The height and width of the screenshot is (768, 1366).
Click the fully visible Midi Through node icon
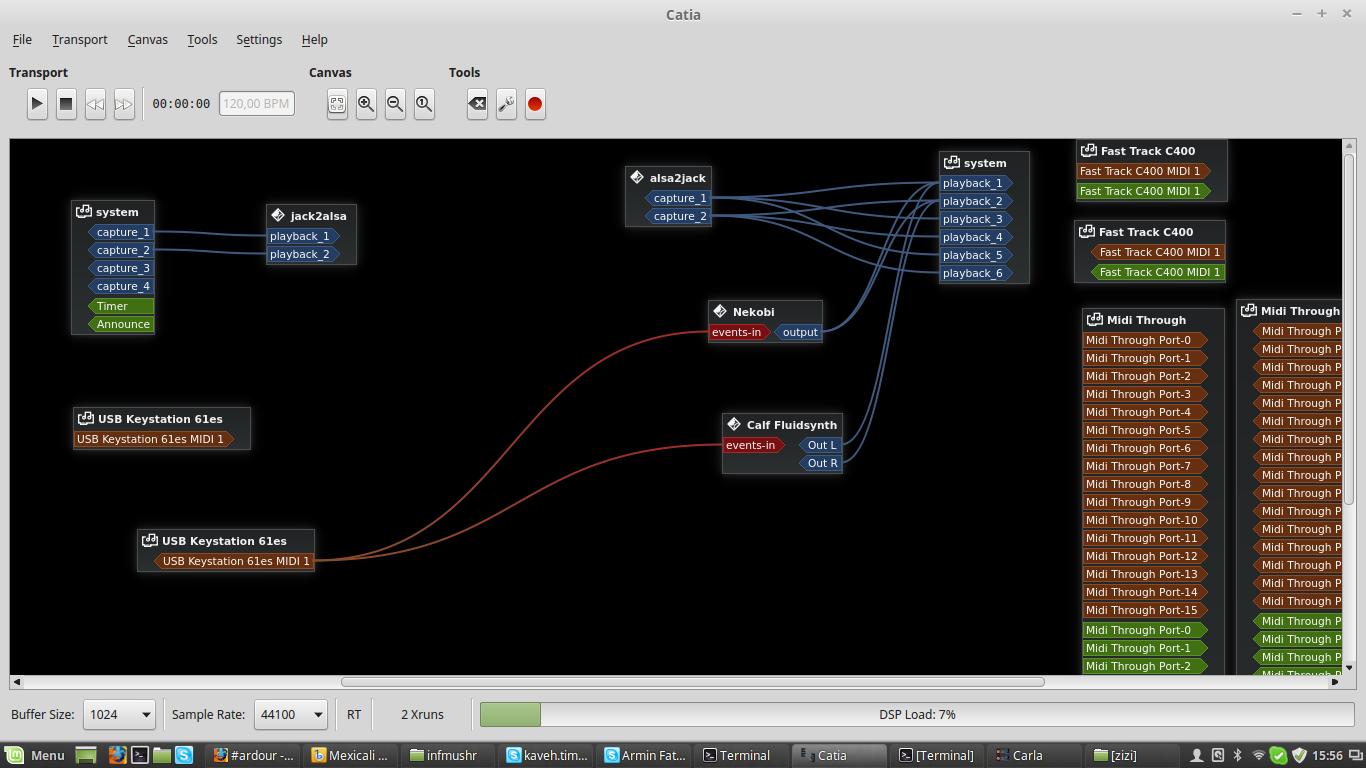(1095, 319)
